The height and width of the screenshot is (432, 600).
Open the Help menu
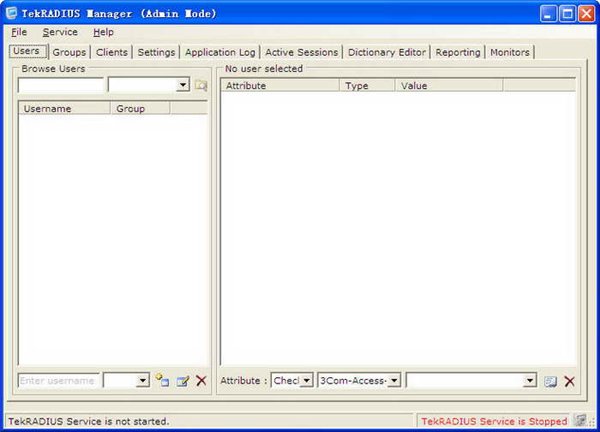103,32
